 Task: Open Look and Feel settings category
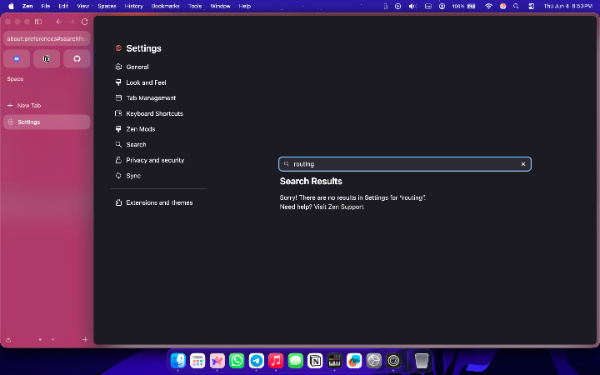pos(141,82)
